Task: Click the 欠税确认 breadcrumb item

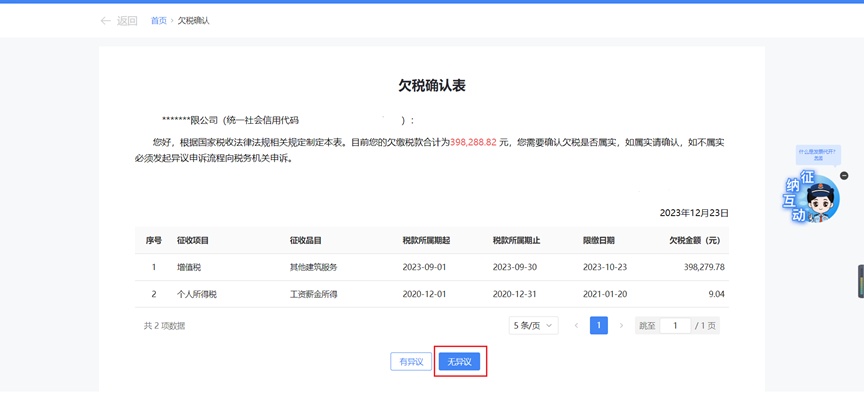Action: click(x=193, y=21)
